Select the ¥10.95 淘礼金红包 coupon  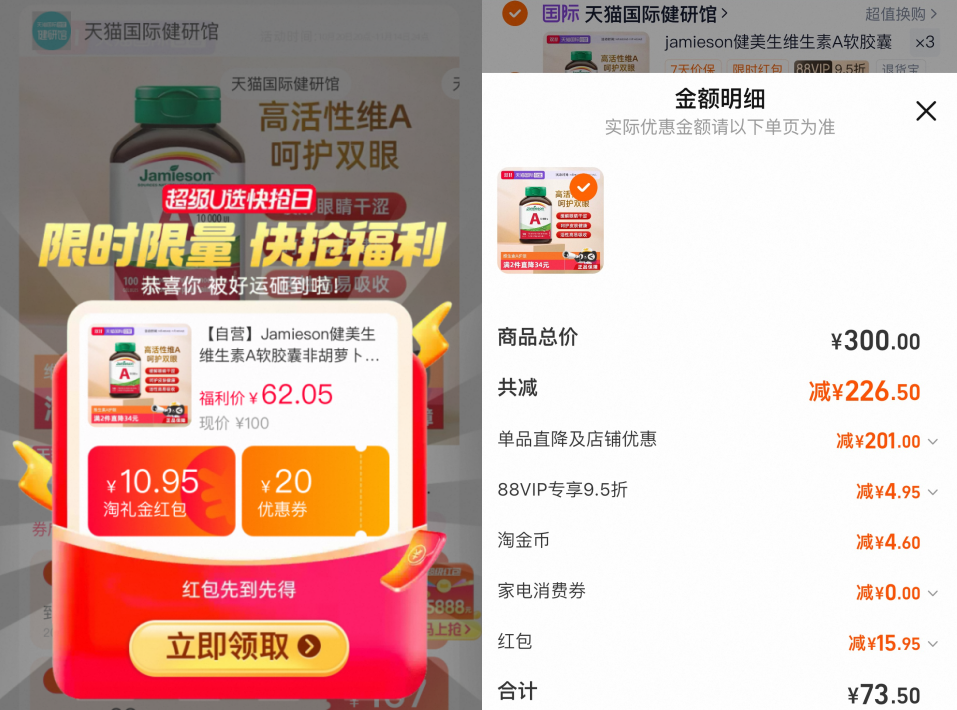(162, 491)
